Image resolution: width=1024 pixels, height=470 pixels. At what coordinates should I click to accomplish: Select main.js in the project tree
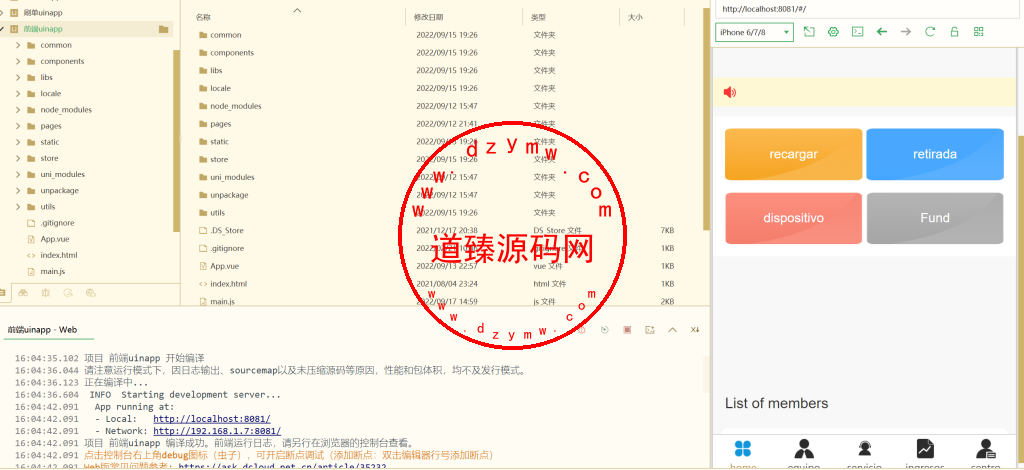53,271
